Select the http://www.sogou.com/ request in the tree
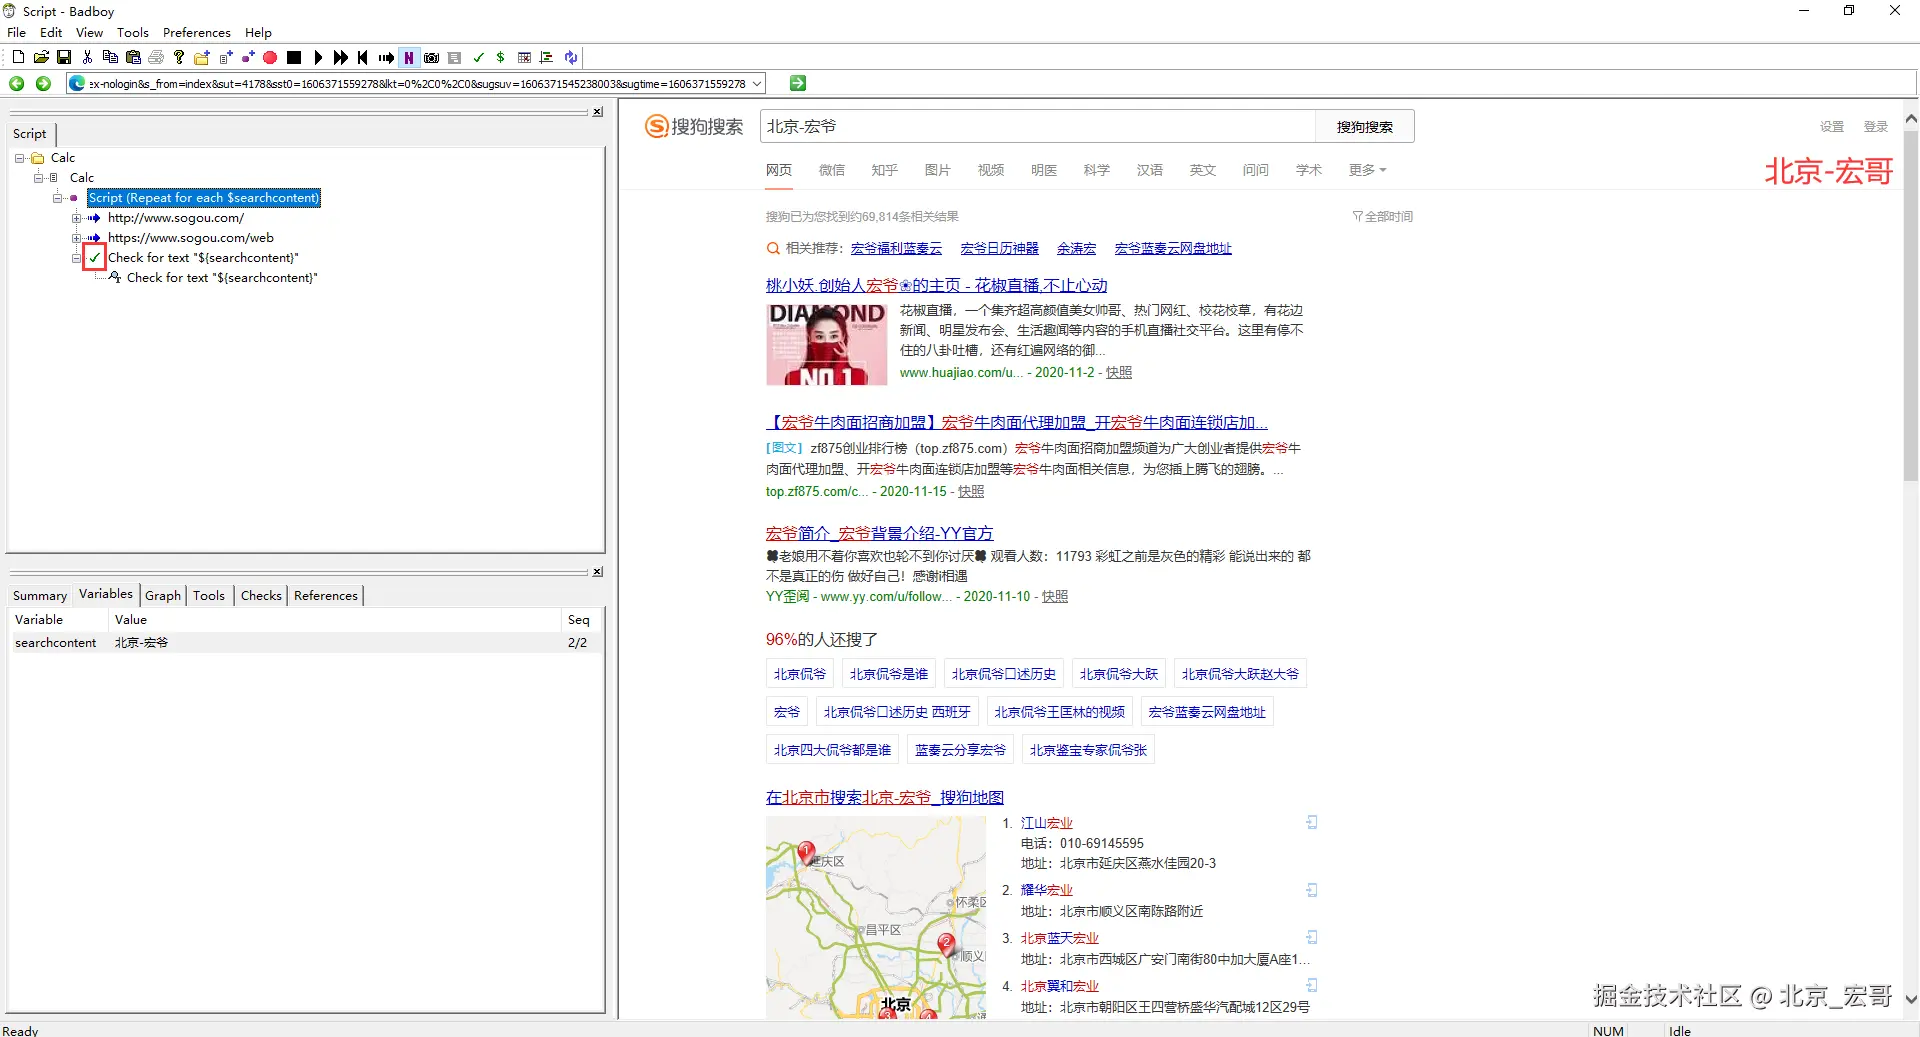This screenshot has width=1920, height=1037. 176,218
